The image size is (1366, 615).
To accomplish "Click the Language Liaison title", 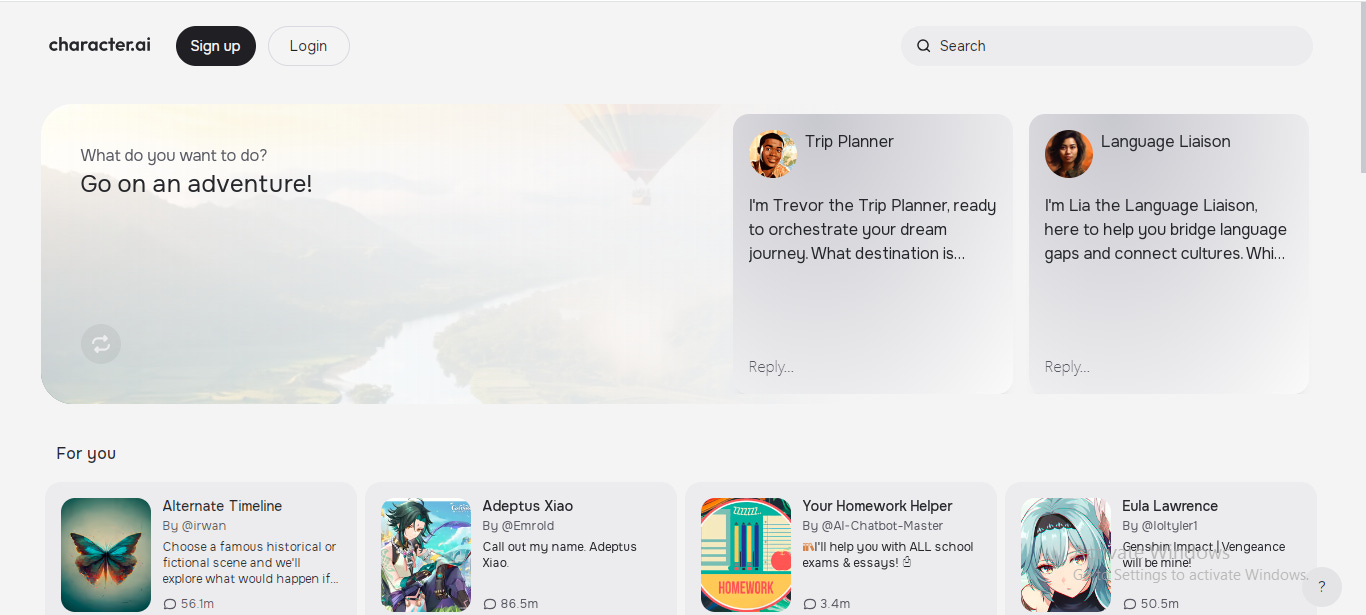I will (x=1165, y=141).
